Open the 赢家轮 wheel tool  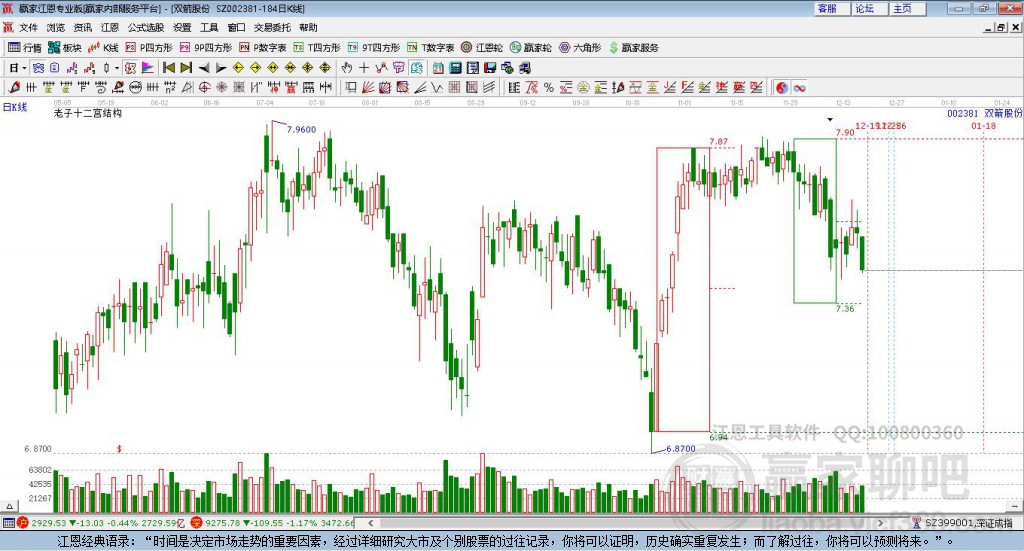tap(531, 48)
